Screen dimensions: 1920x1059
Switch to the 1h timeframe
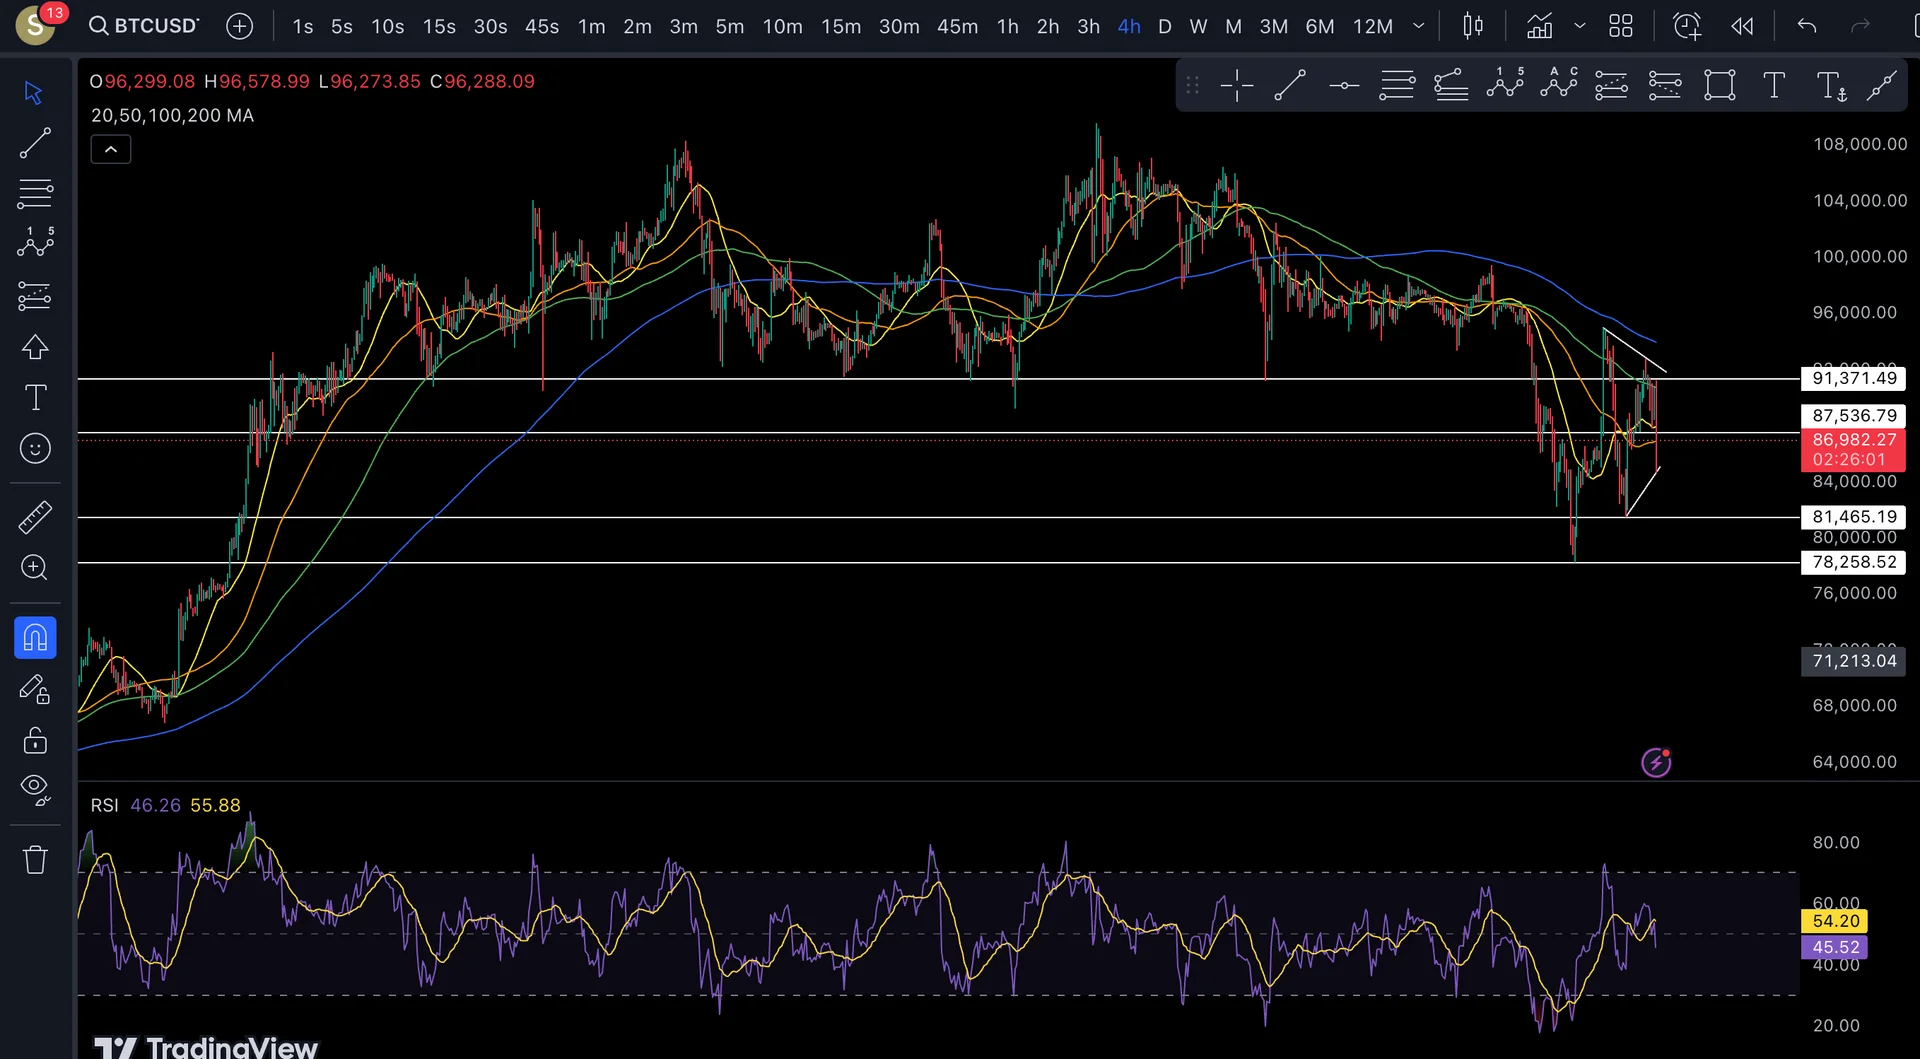point(1007,27)
